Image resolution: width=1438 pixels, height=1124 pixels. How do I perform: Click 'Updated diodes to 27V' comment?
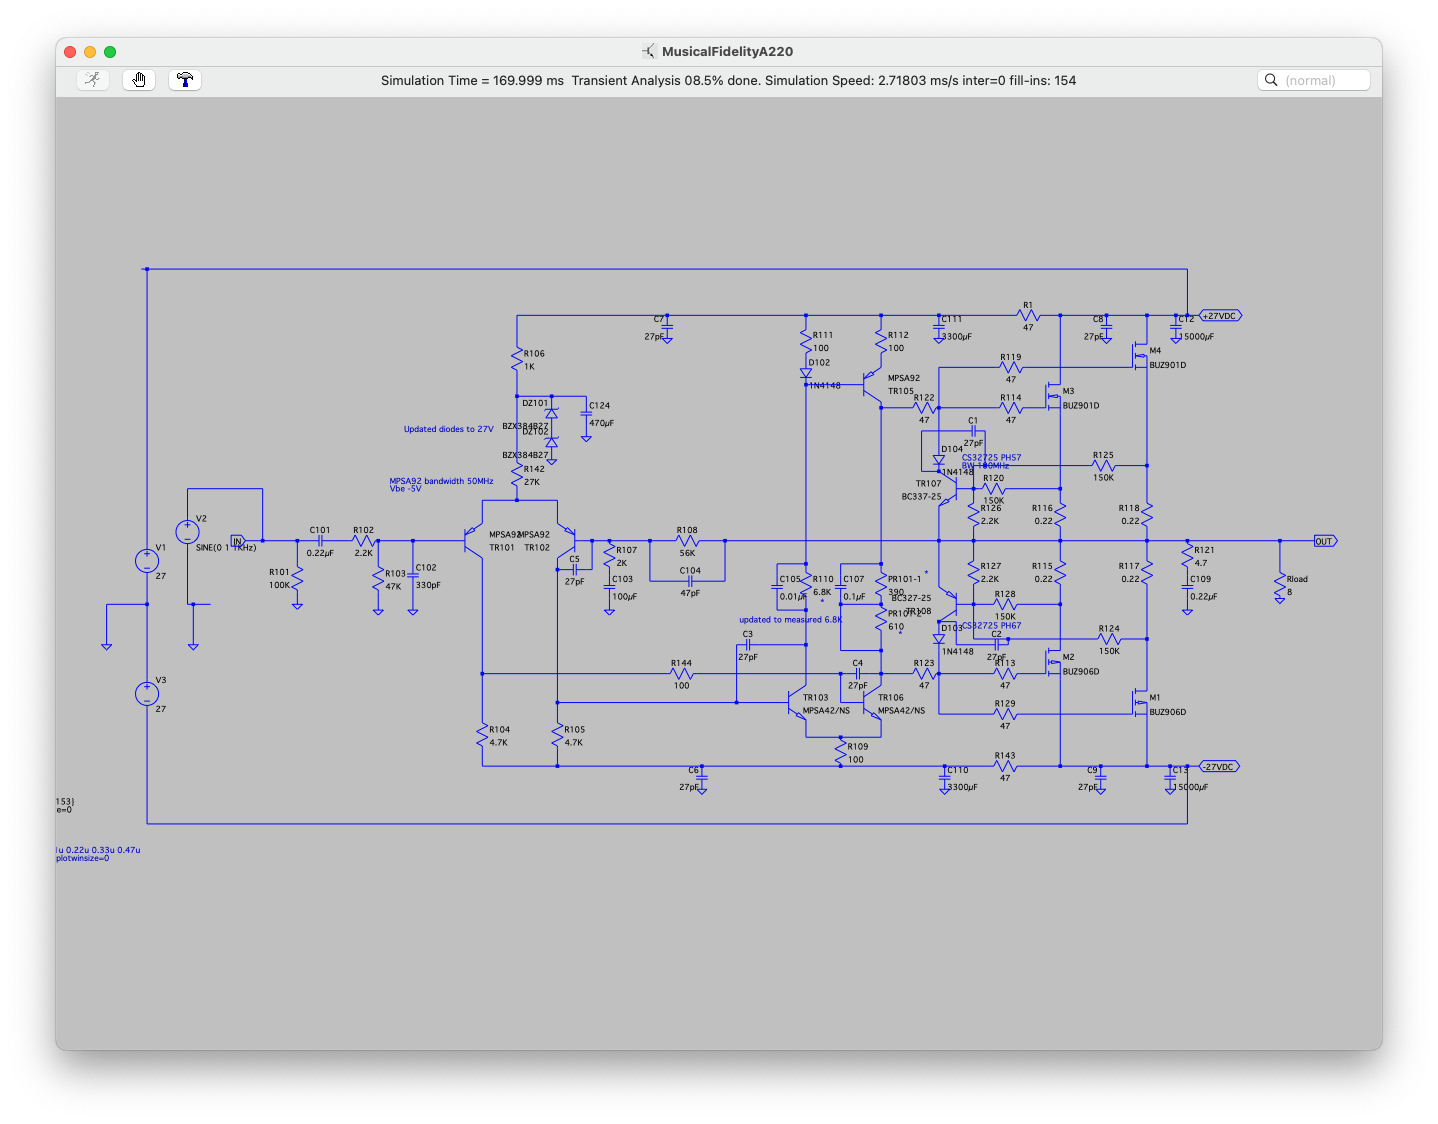(x=448, y=430)
